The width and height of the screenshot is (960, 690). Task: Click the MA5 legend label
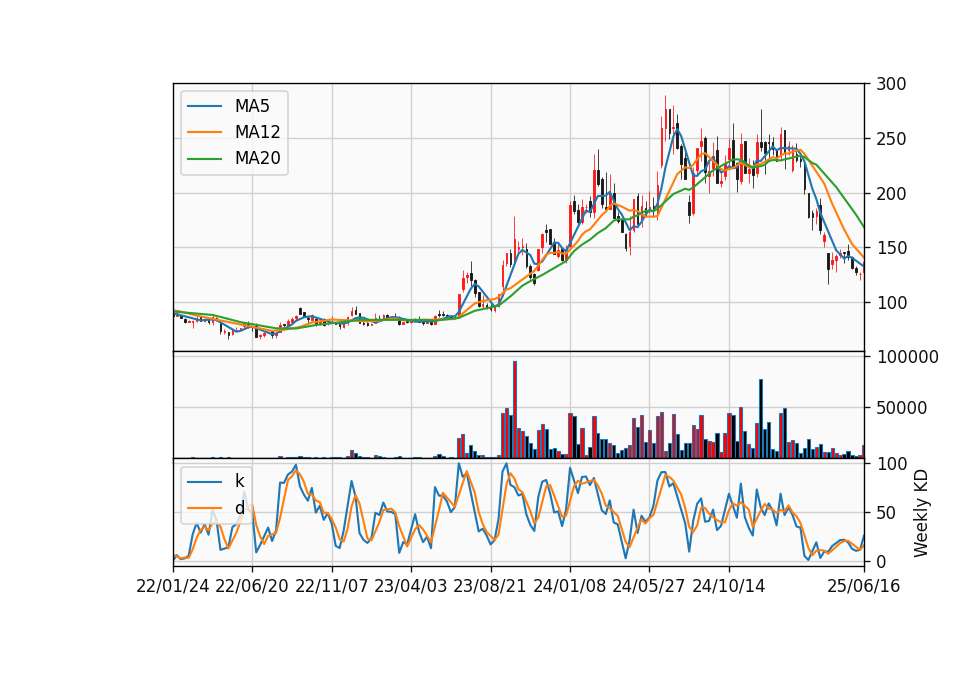click(x=252, y=106)
